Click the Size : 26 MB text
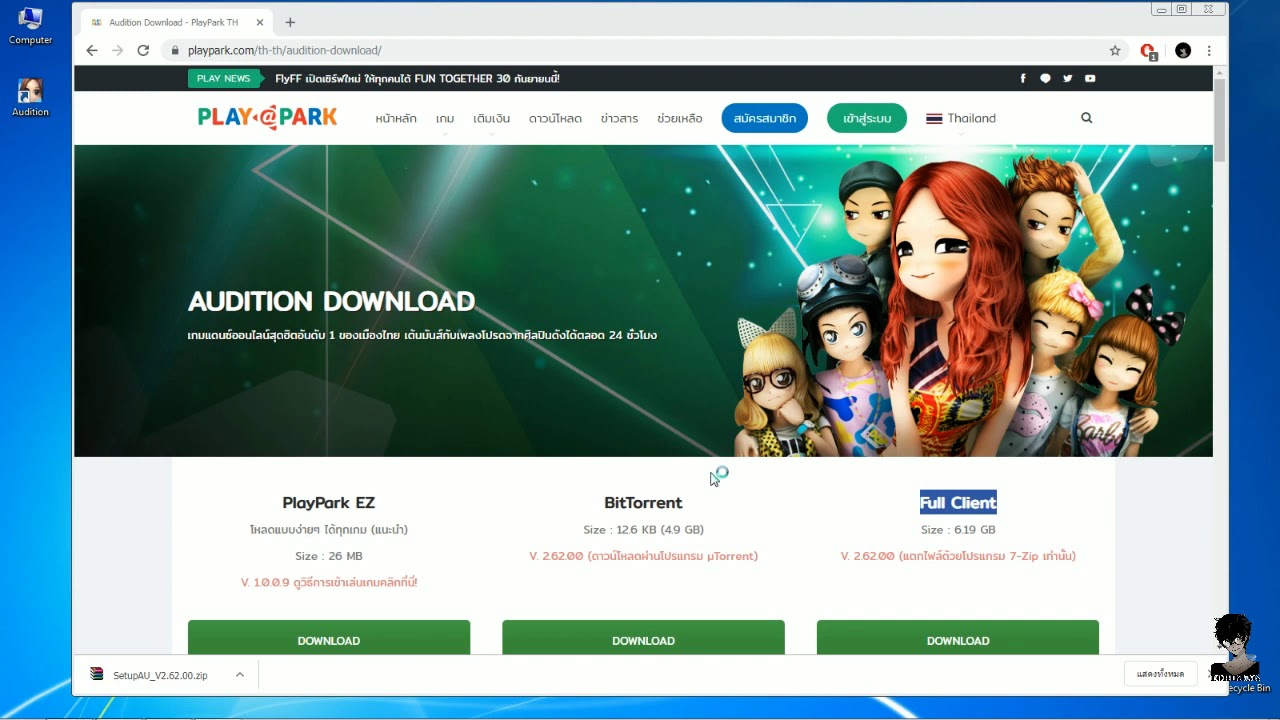Screen dimensions: 1280x720 click(329, 556)
